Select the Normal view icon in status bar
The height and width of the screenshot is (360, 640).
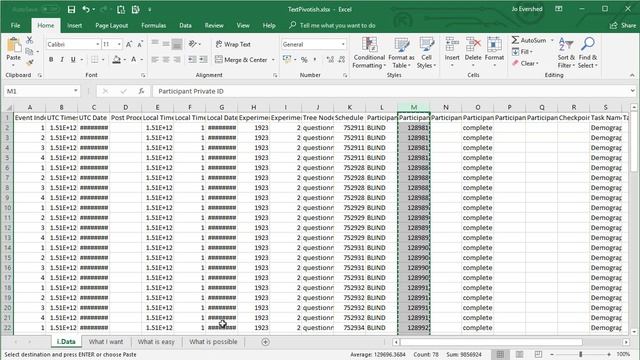pyautogui.click(x=500, y=354)
